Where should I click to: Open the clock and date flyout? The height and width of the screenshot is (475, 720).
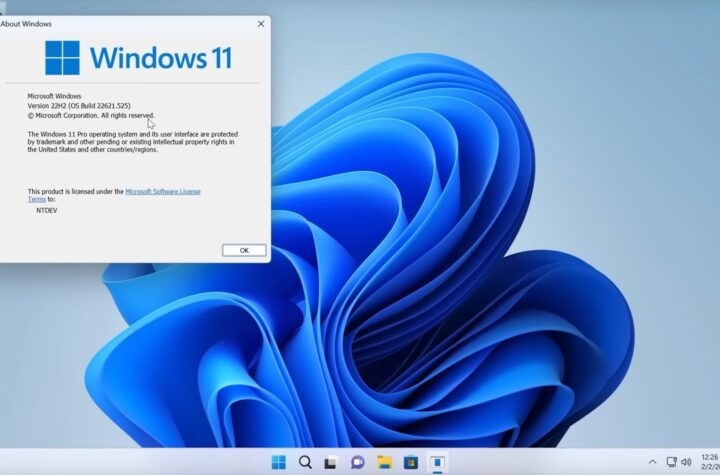709,462
